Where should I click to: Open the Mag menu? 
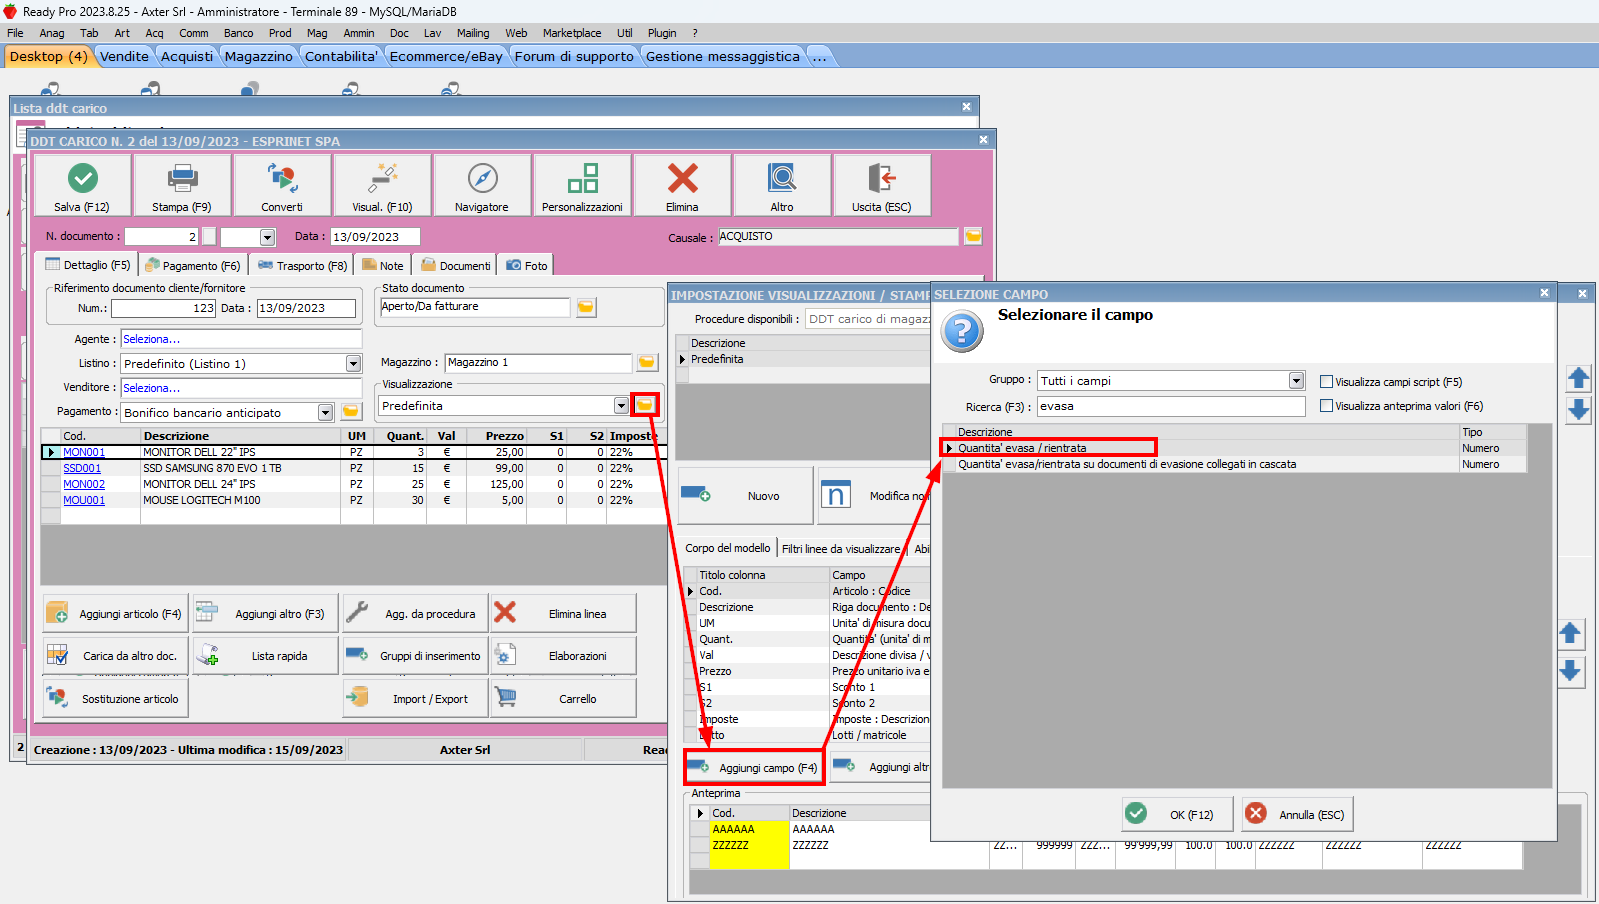pyautogui.click(x=317, y=33)
